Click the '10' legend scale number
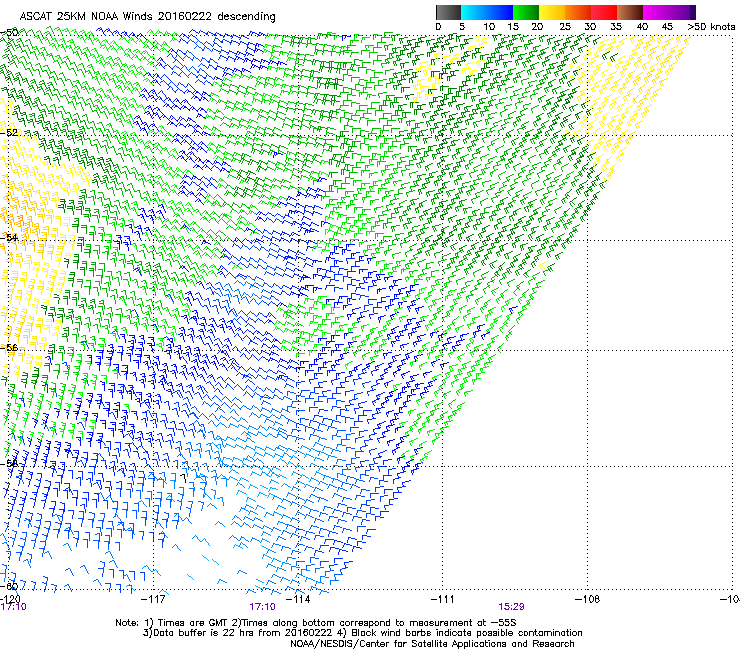This screenshot has width=740, height=650. 489,27
